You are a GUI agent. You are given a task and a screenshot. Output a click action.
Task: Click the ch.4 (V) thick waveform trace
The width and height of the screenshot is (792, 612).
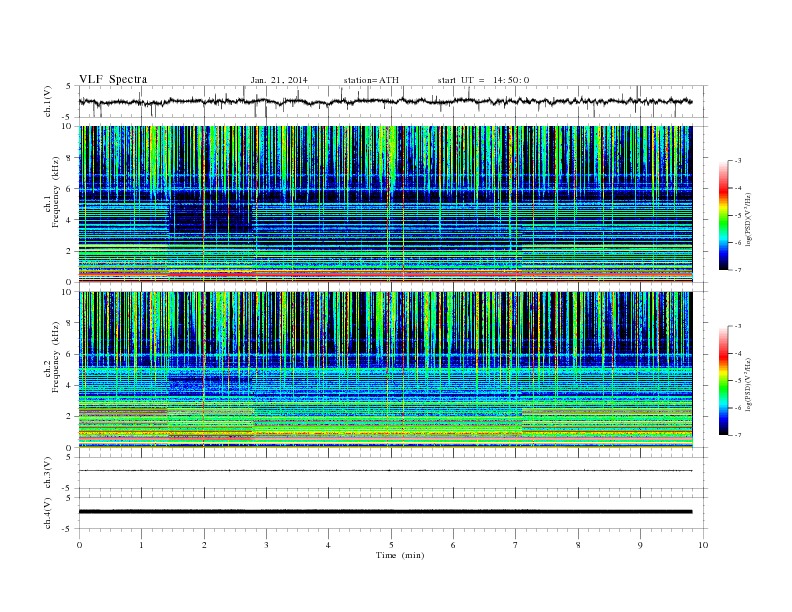pyautogui.click(x=385, y=512)
